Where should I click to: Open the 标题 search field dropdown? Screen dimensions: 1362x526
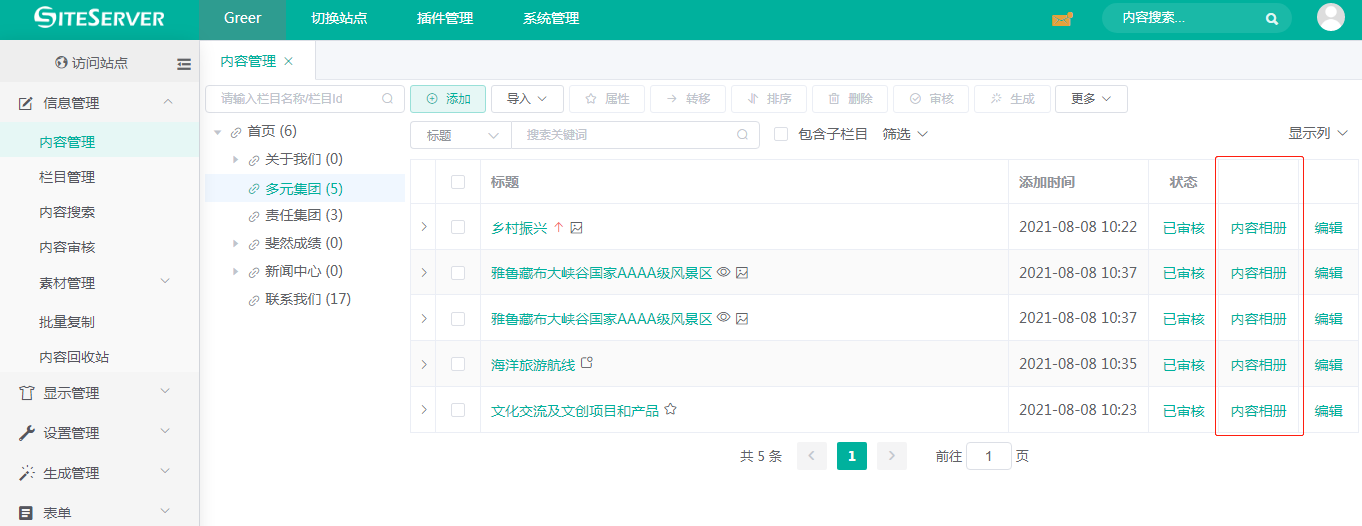point(461,135)
